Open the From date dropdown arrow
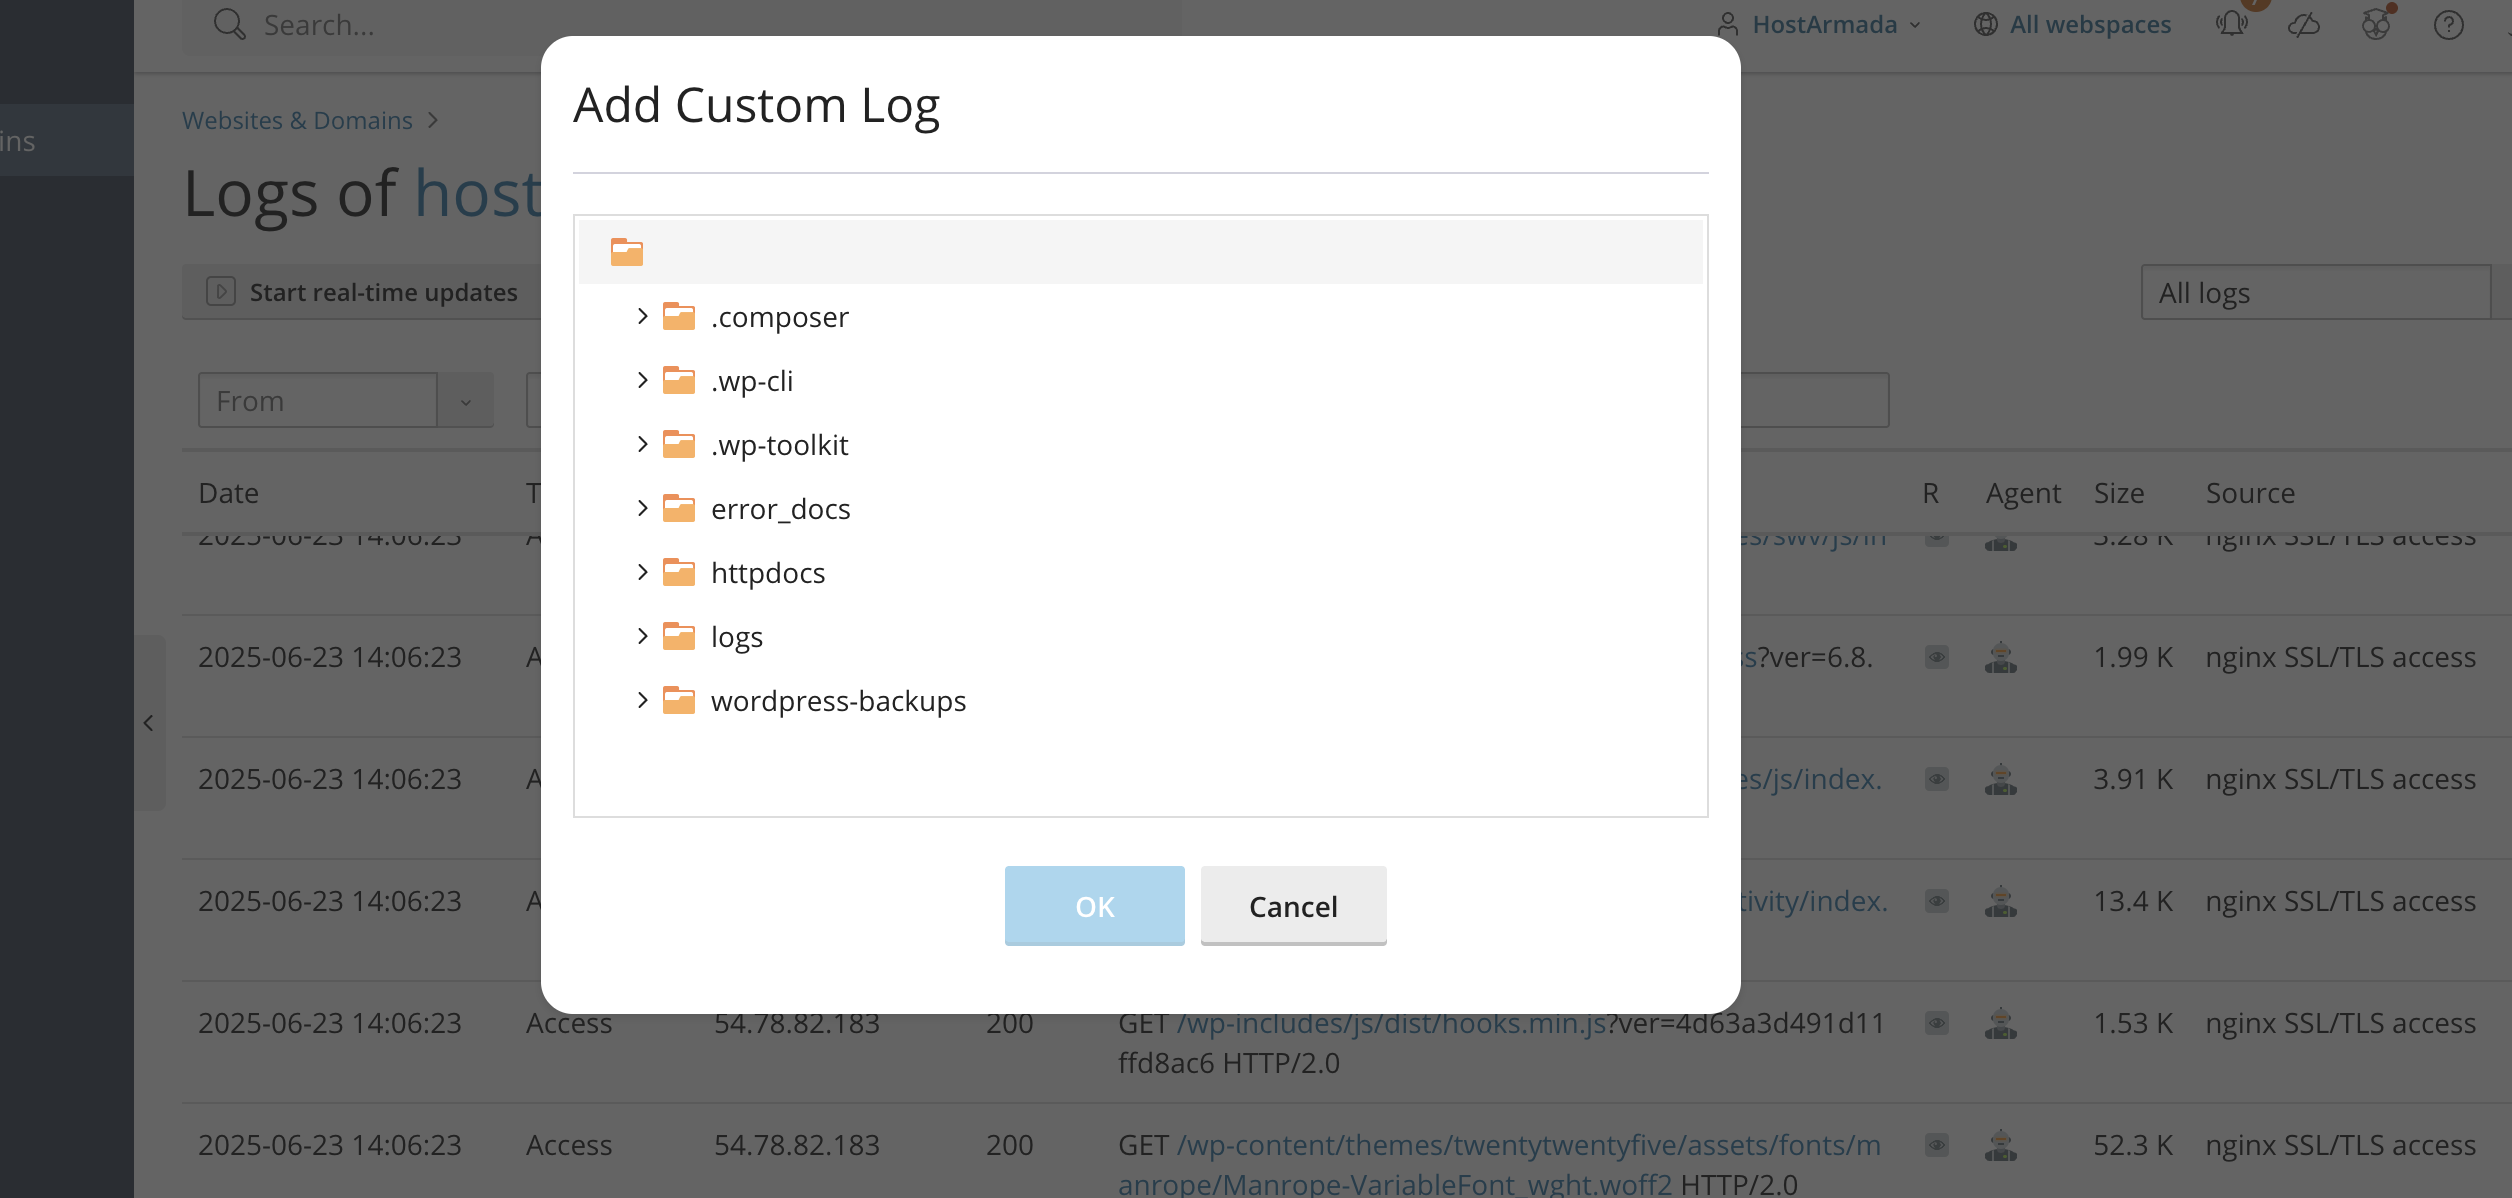Screen dimensions: 2512x1198 click(x=465, y=401)
